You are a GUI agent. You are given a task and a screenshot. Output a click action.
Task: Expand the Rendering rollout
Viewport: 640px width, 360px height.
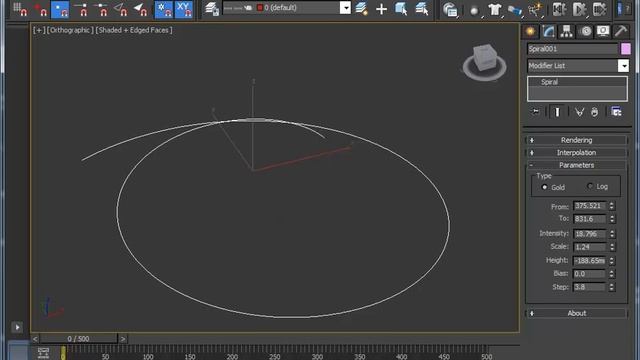tap(576, 140)
